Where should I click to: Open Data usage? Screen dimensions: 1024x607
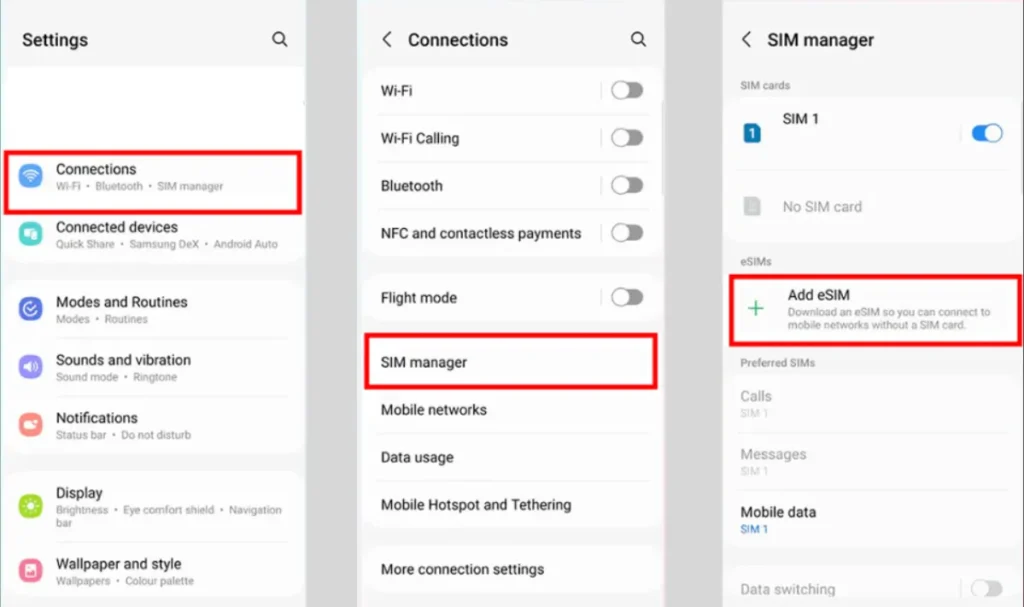[x=511, y=457]
